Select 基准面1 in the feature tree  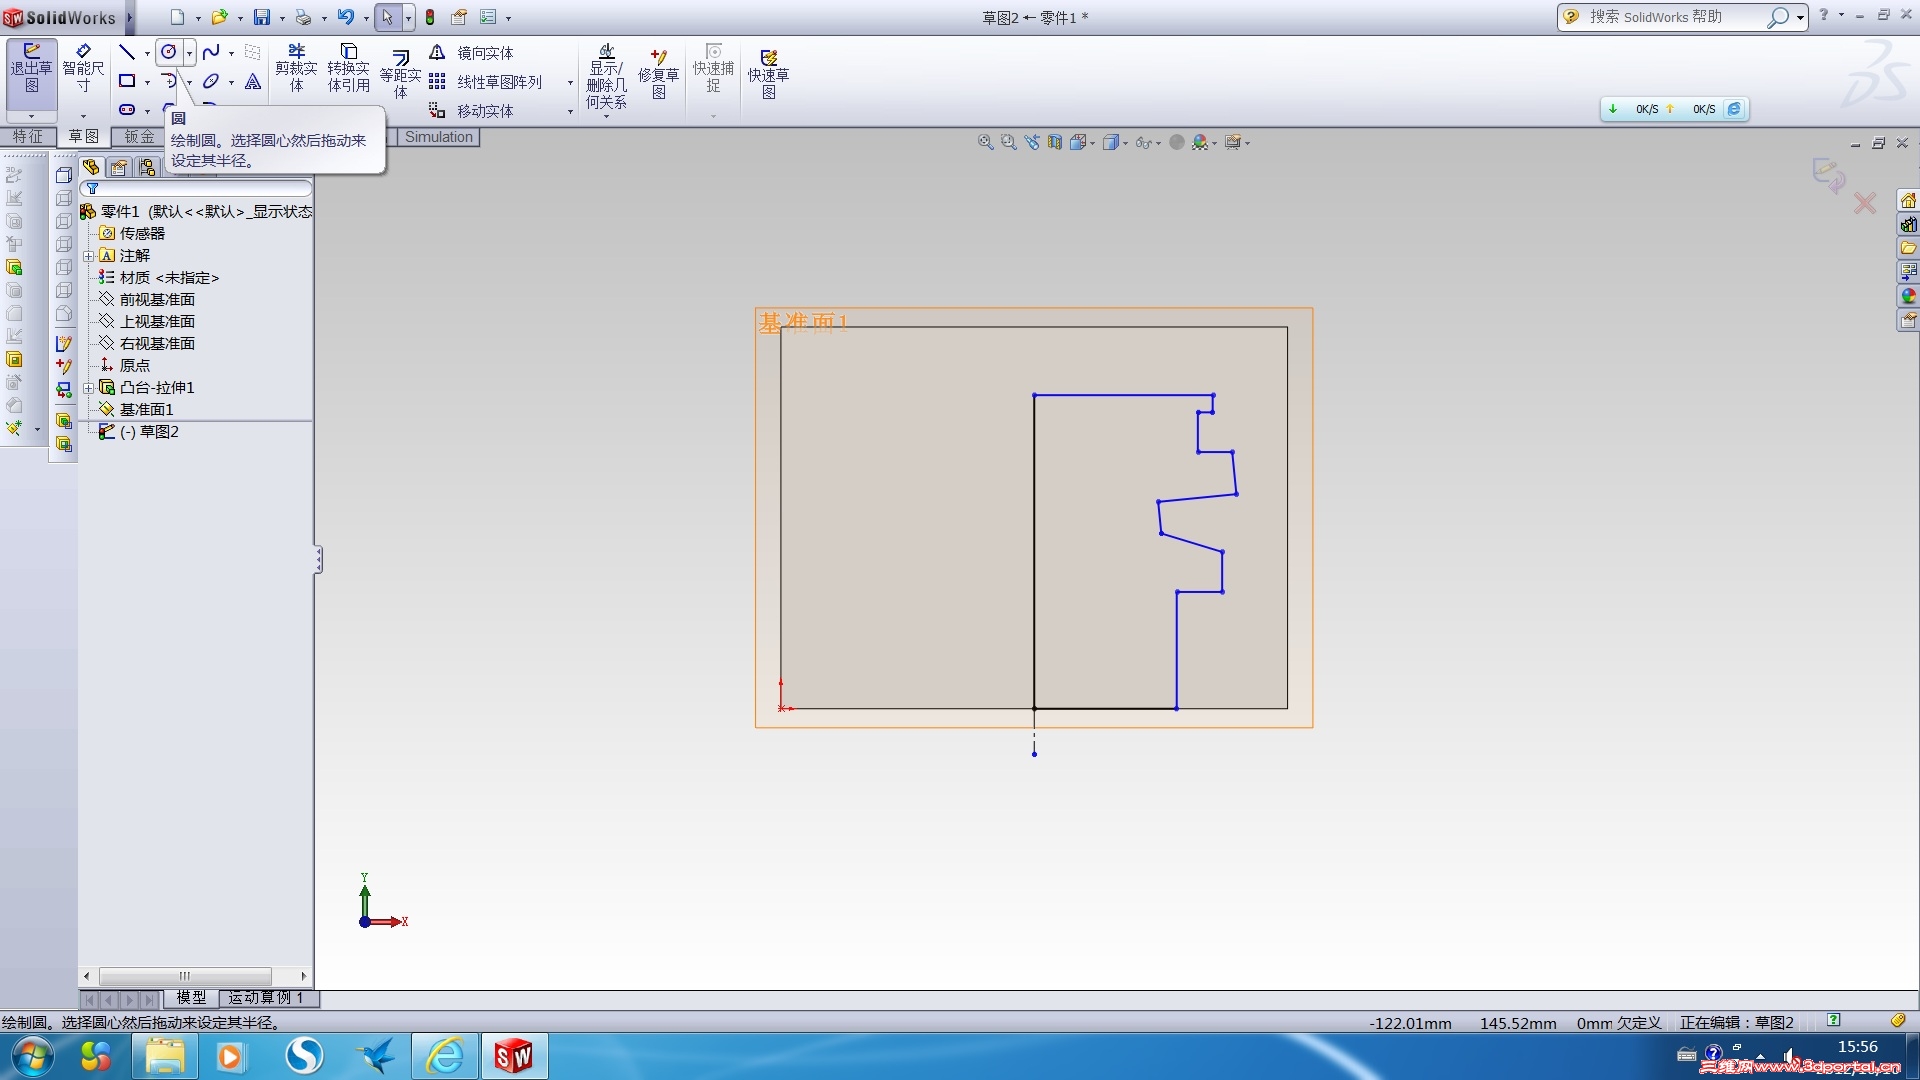point(146,410)
